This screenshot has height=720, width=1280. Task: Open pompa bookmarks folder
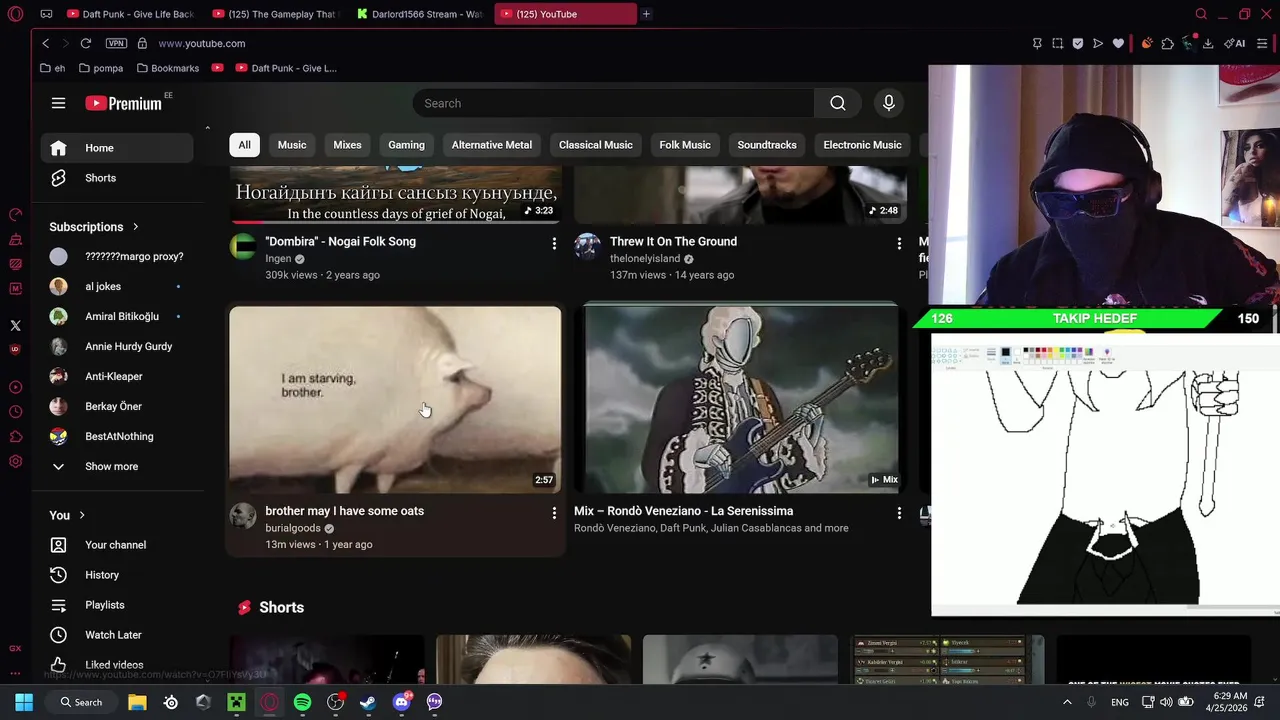pyautogui.click(x=101, y=68)
